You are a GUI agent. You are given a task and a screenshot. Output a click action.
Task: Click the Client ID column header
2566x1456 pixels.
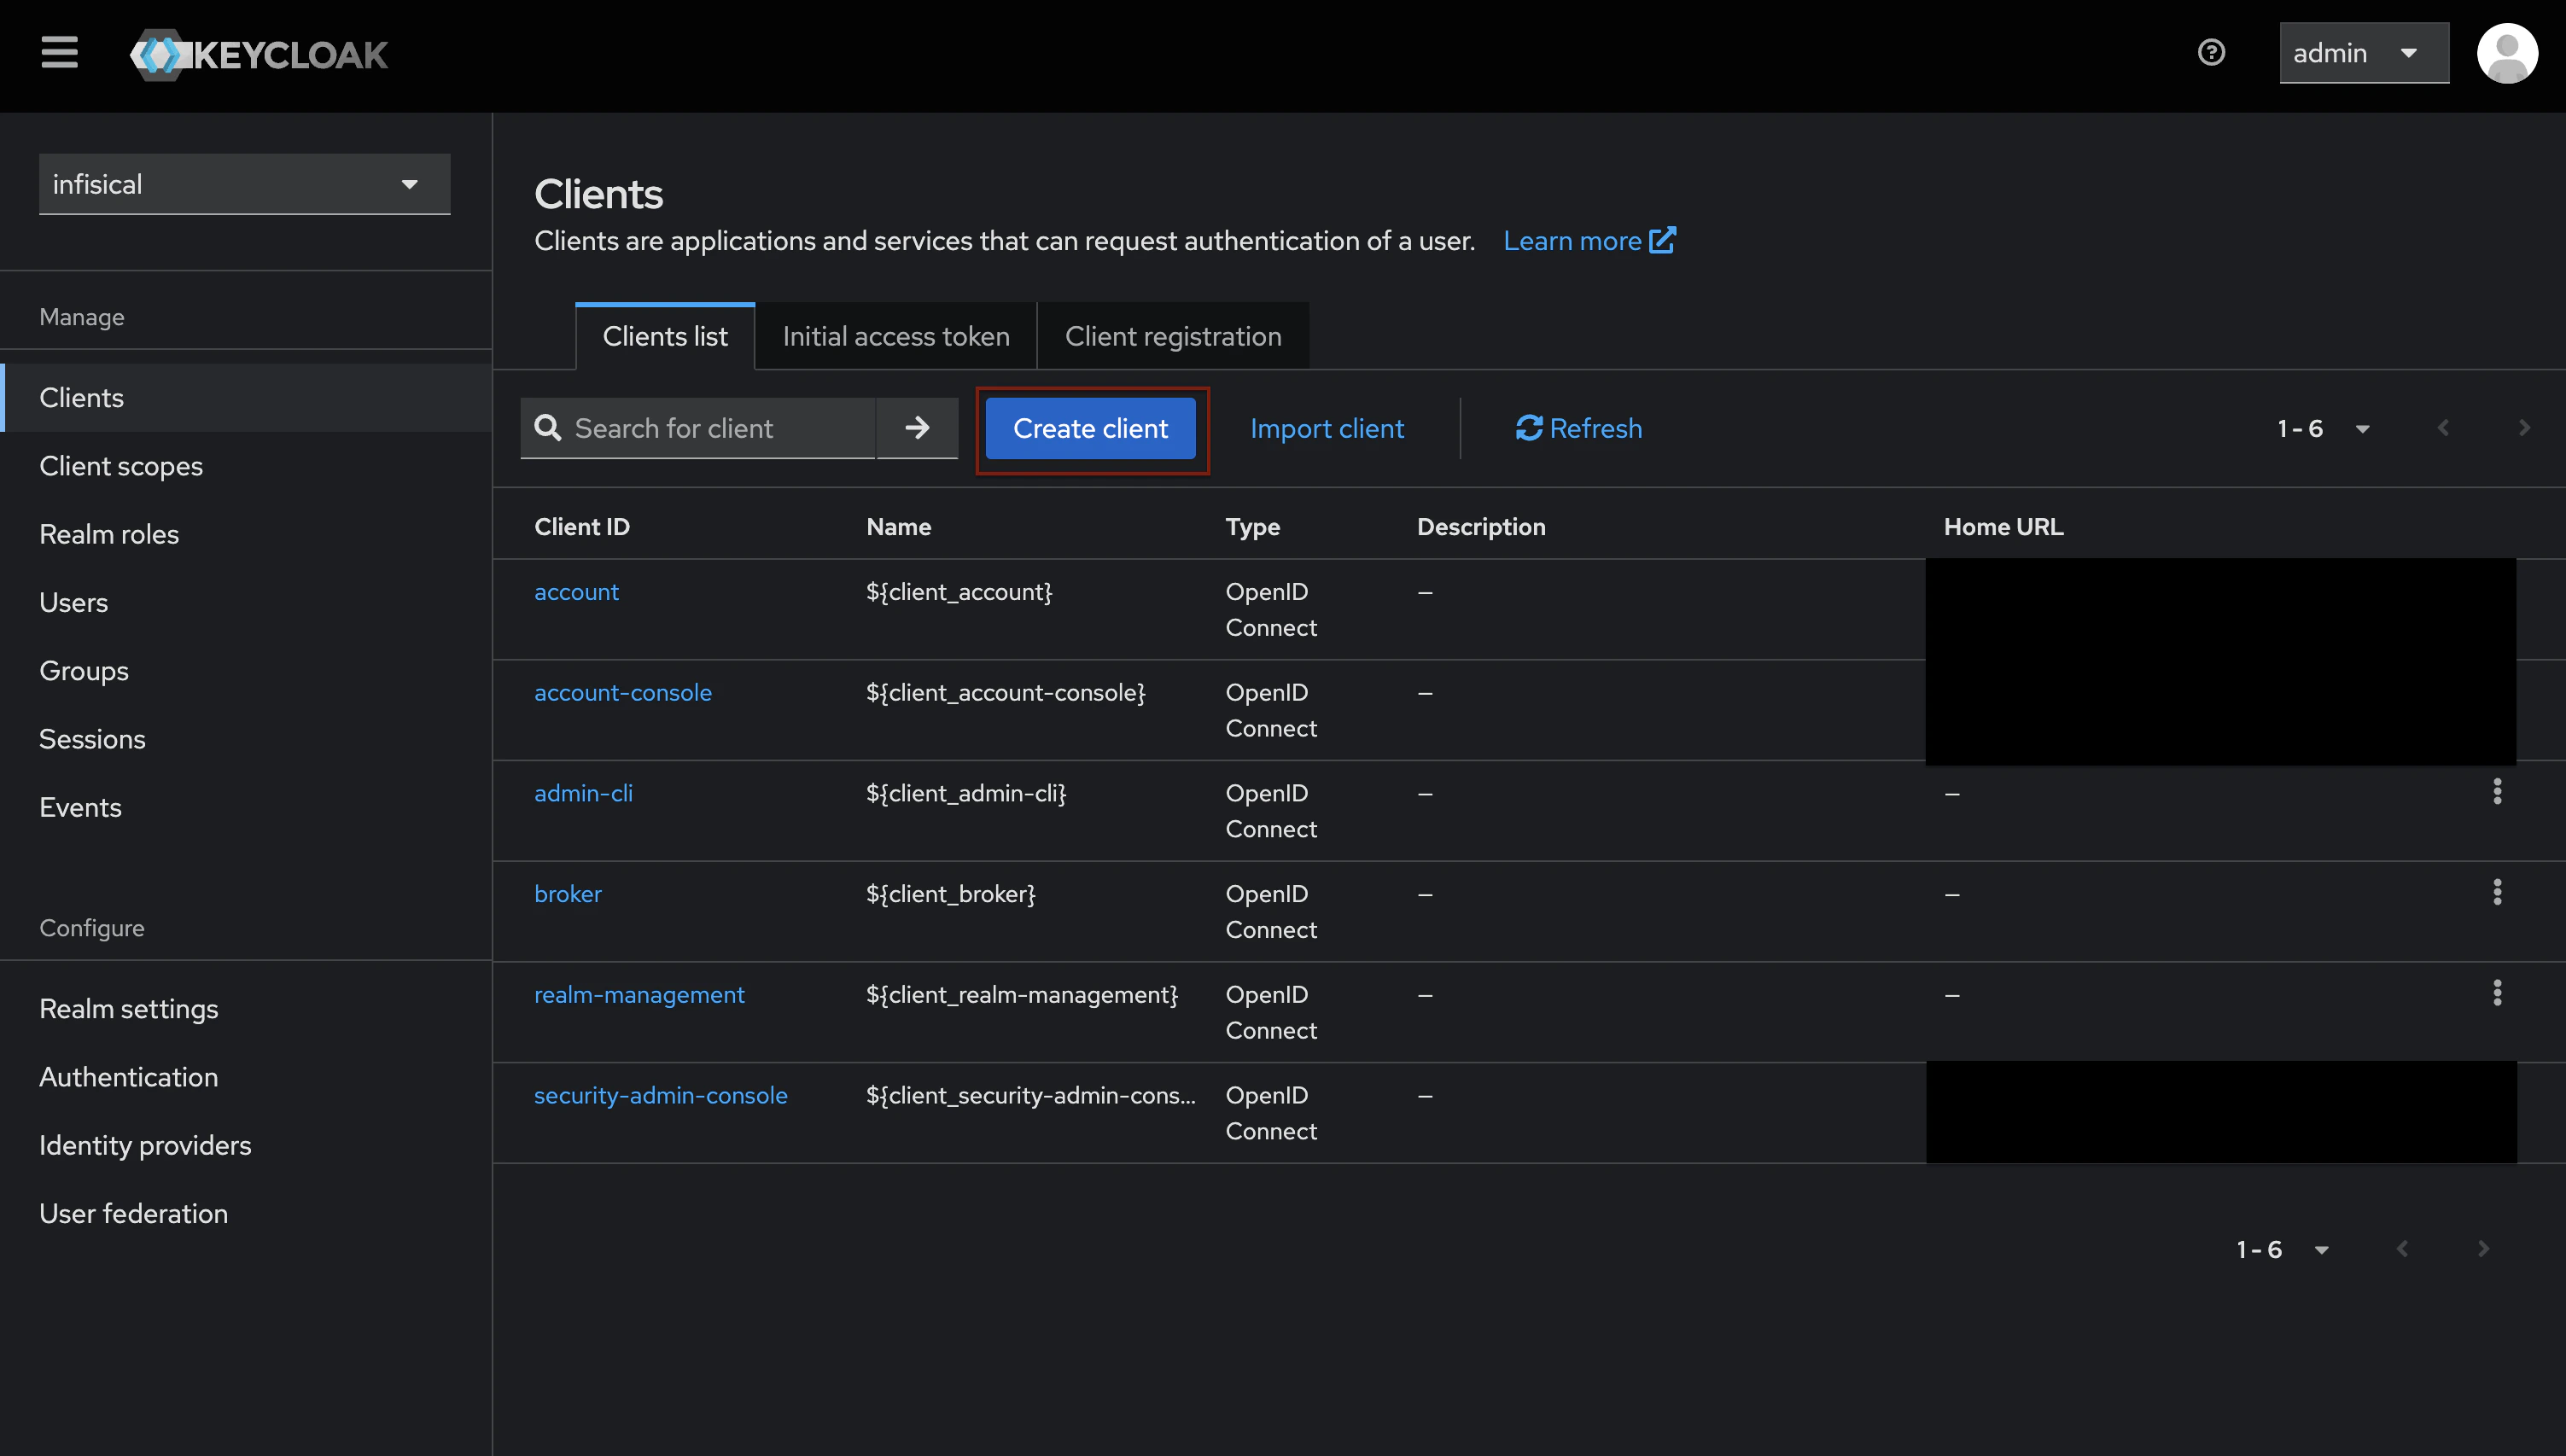[x=582, y=527]
